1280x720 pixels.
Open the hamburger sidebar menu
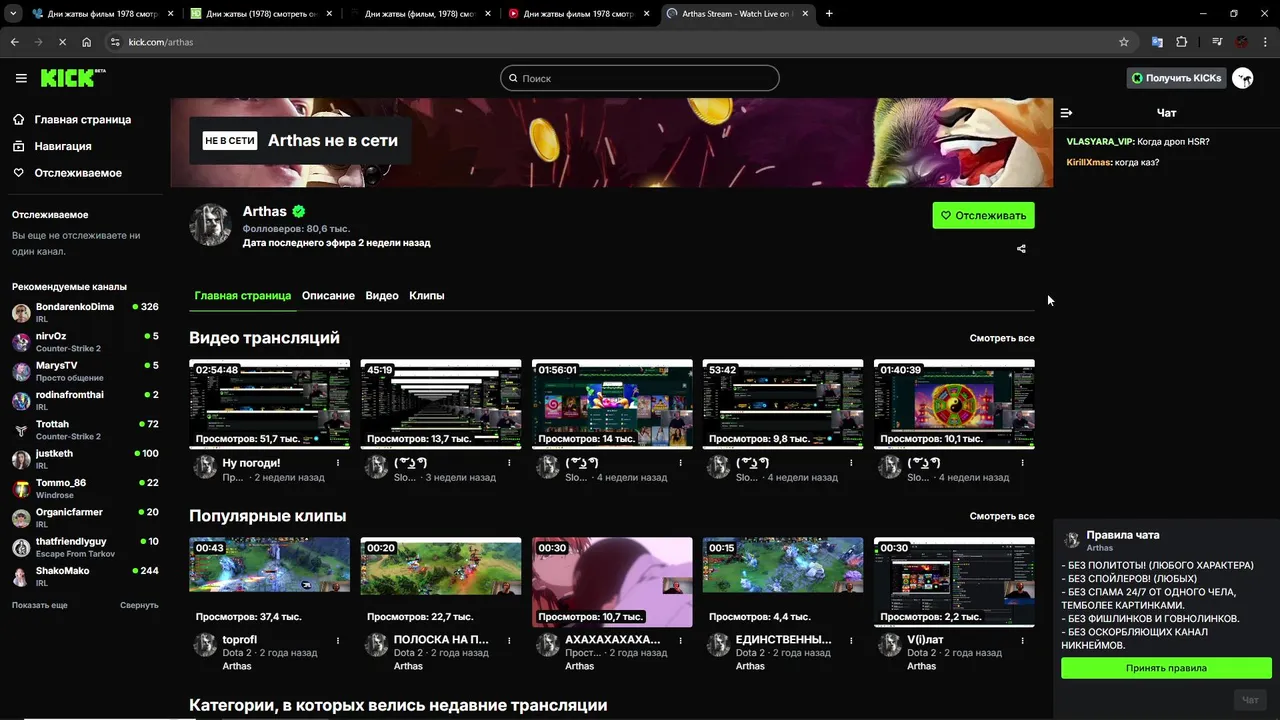(21, 78)
